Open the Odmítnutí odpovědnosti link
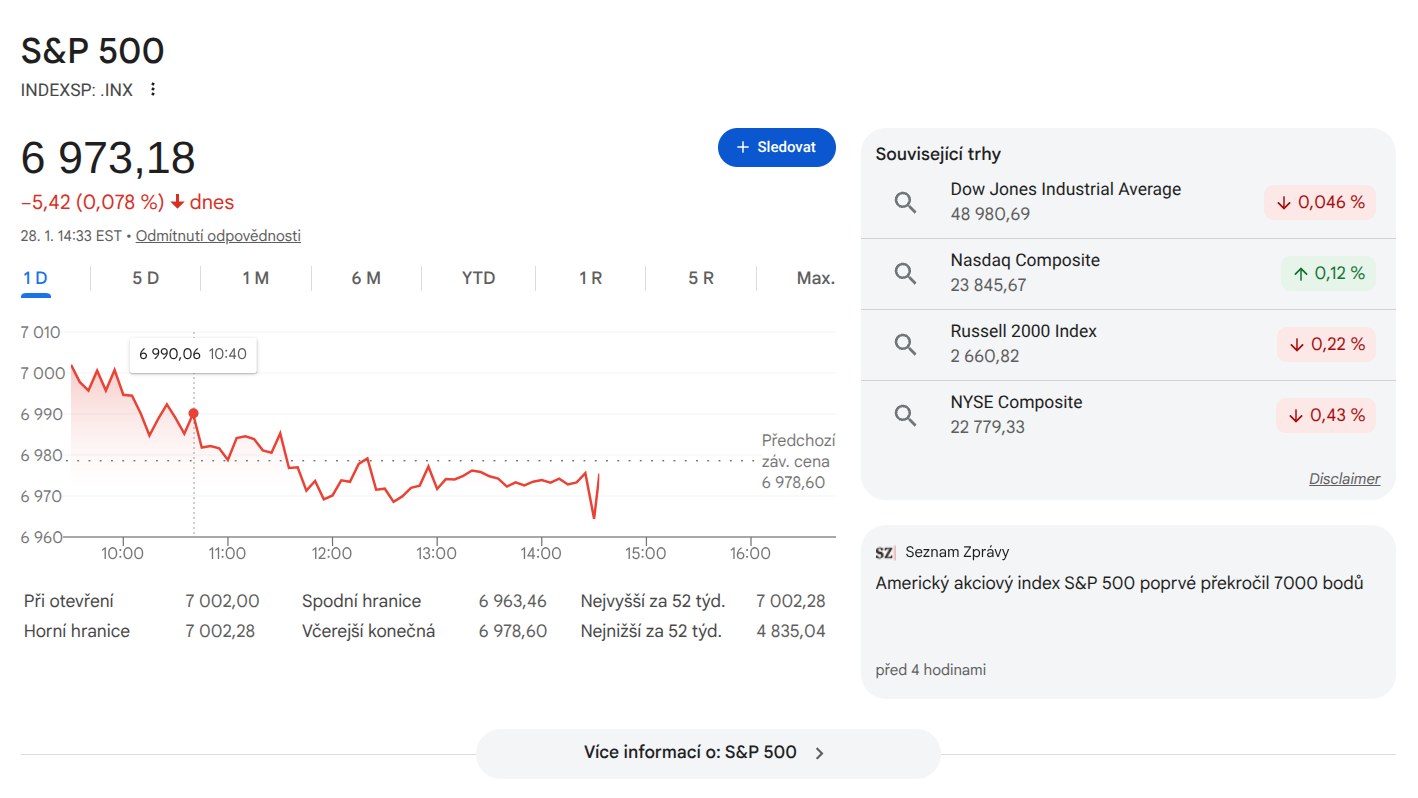Image resolution: width=1418 pixels, height=798 pixels. coord(218,236)
